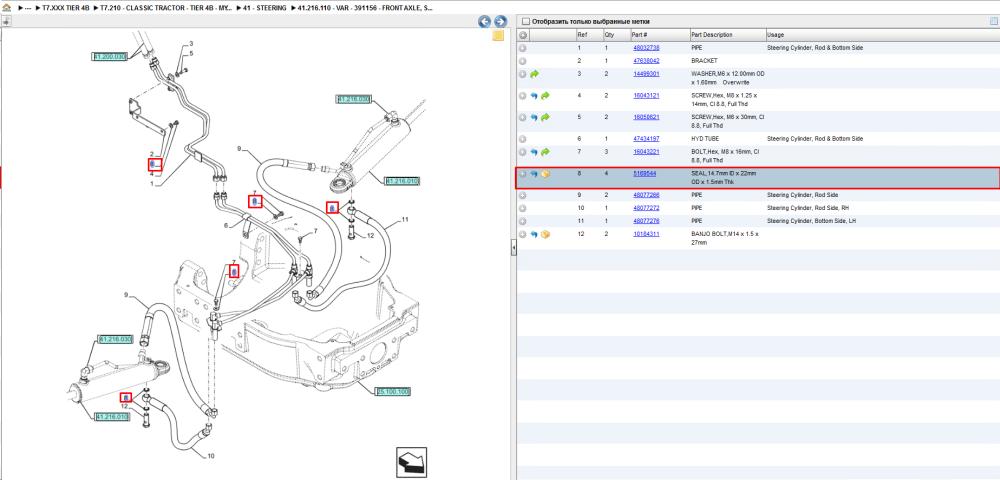
Task: Click the yellow box icon on SEAL row
Action: click(x=545, y=174)
